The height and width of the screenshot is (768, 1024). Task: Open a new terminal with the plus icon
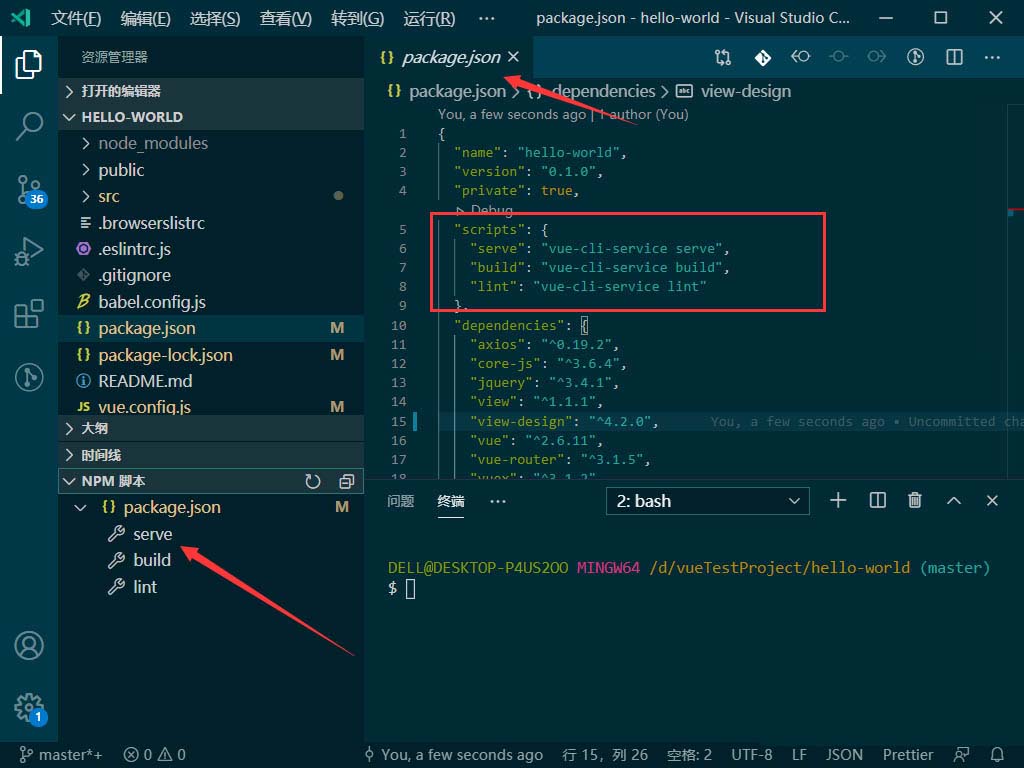pyautogui.click(x=838, y=500)
